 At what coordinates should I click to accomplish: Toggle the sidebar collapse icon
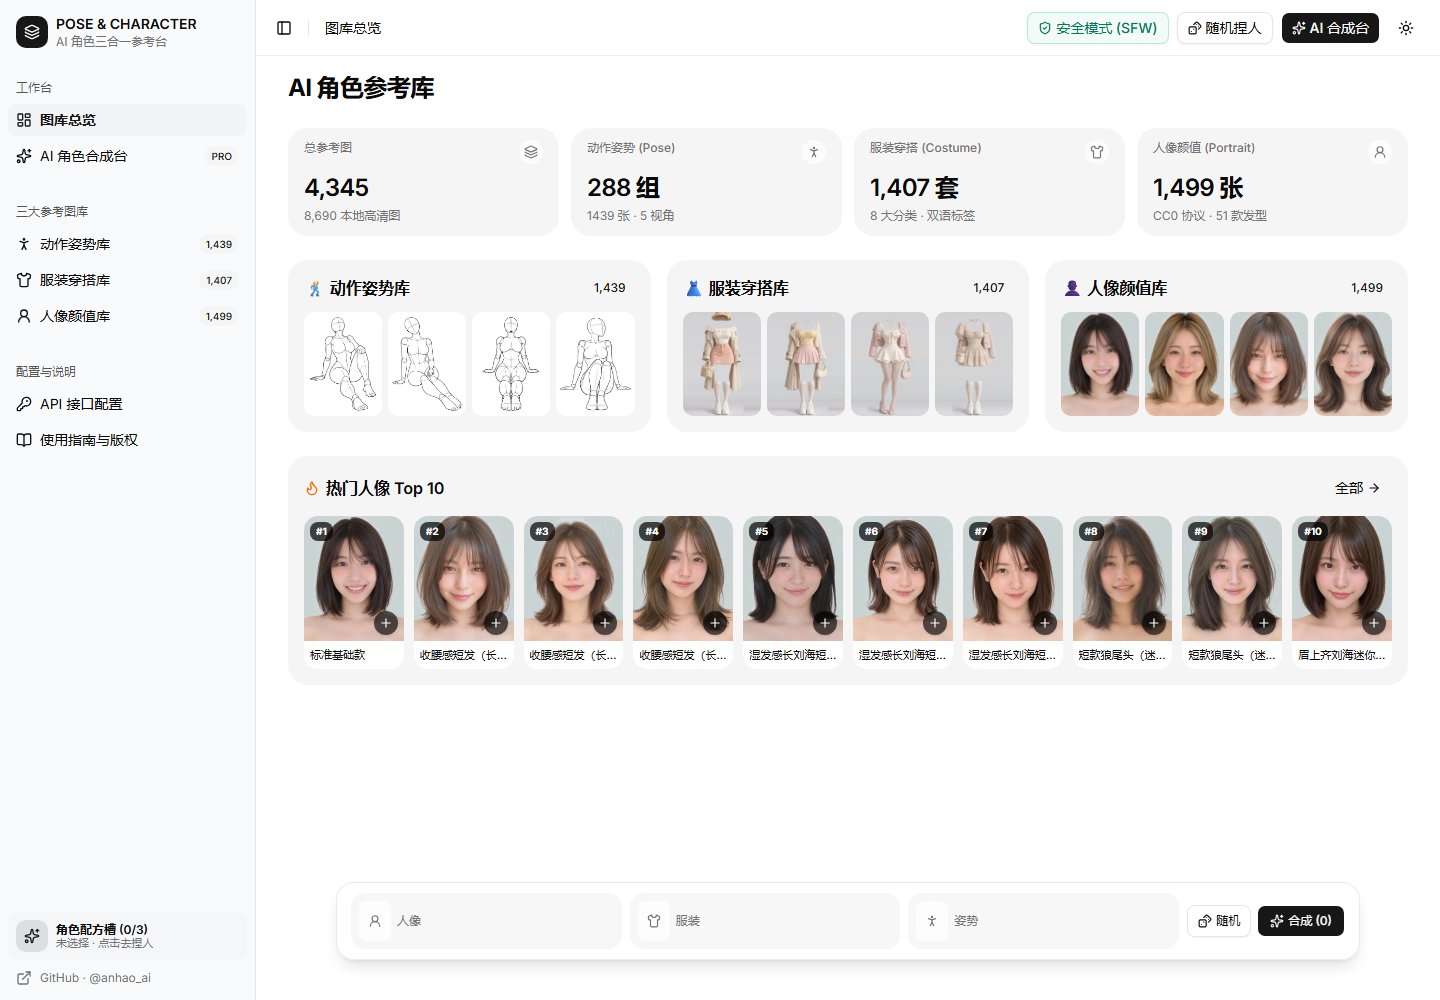click(x=284, y=28)
